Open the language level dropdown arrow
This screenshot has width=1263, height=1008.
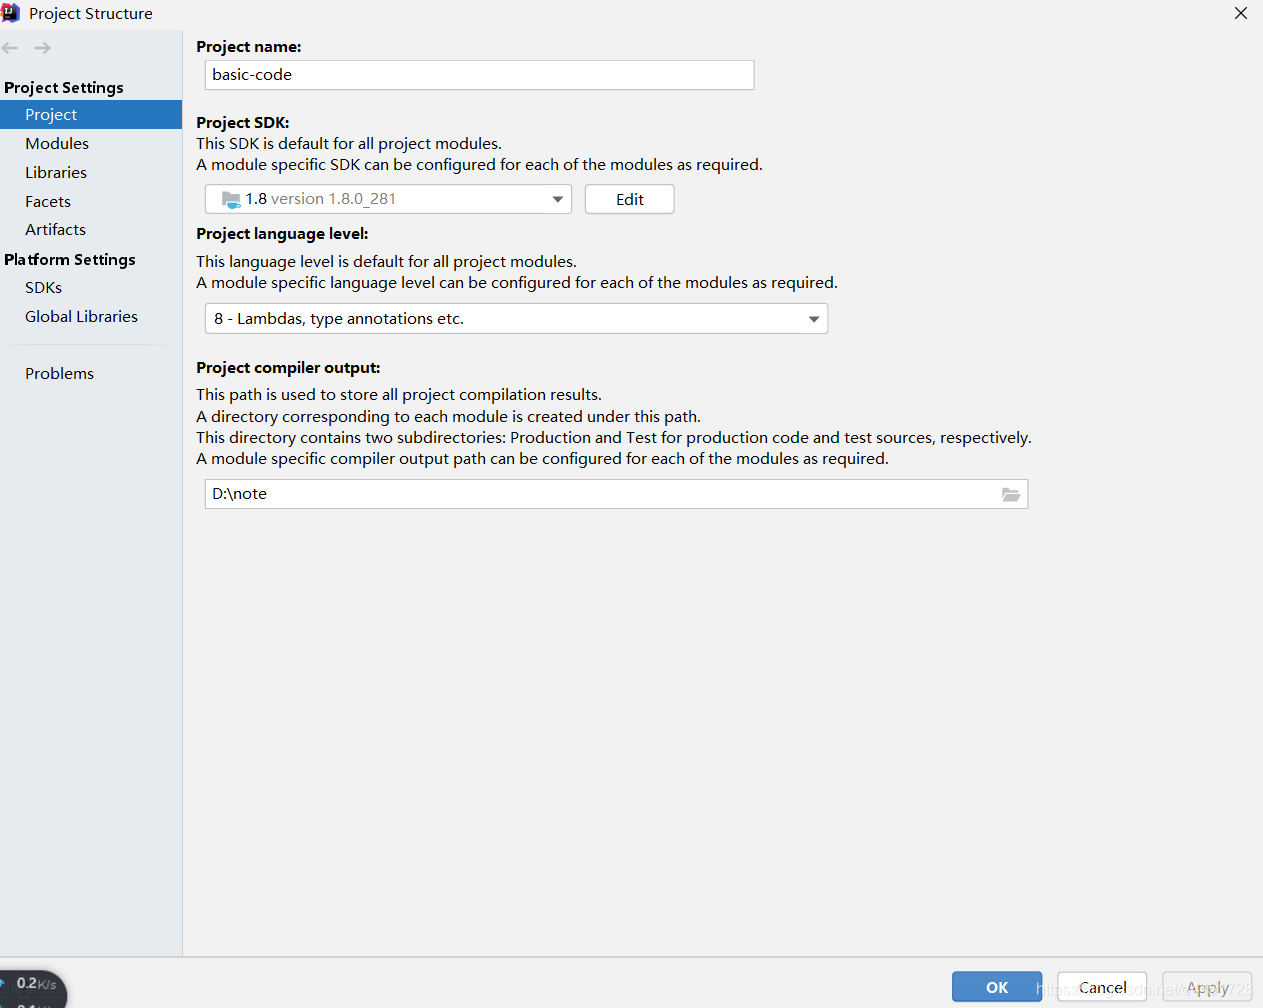814,319
